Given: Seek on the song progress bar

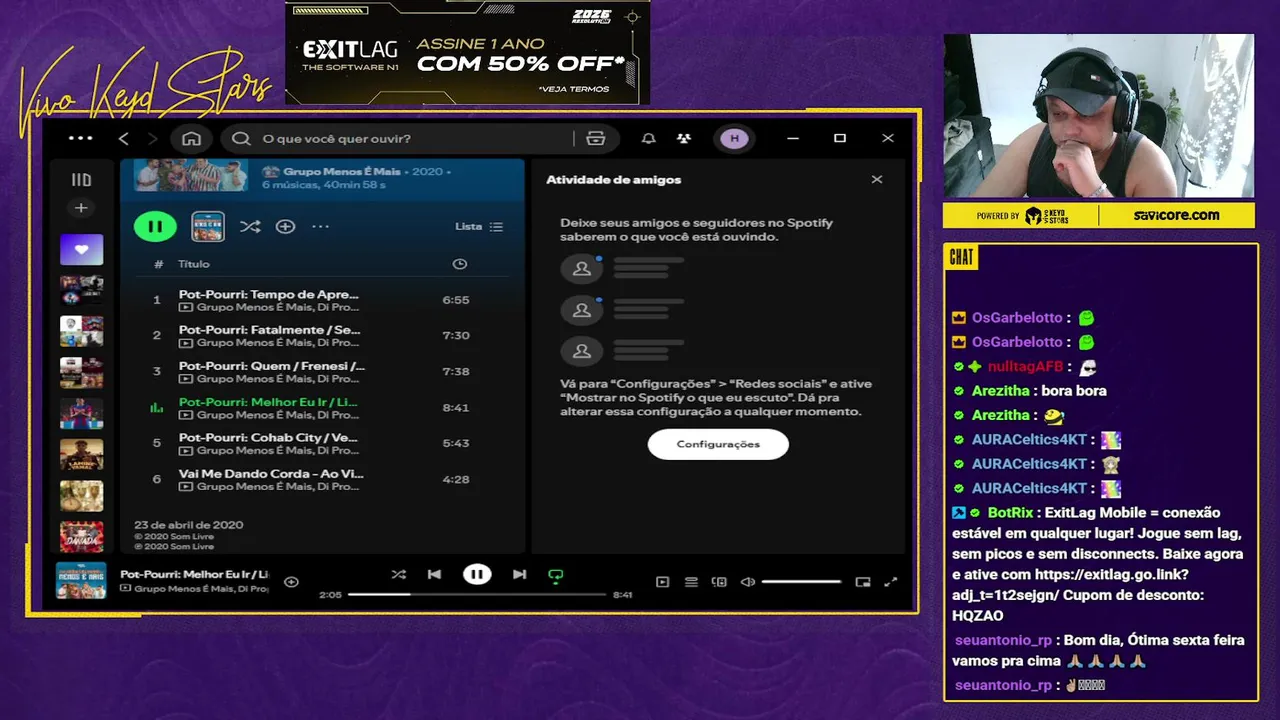Looking at the screenshot, I should tap(477, 594).
